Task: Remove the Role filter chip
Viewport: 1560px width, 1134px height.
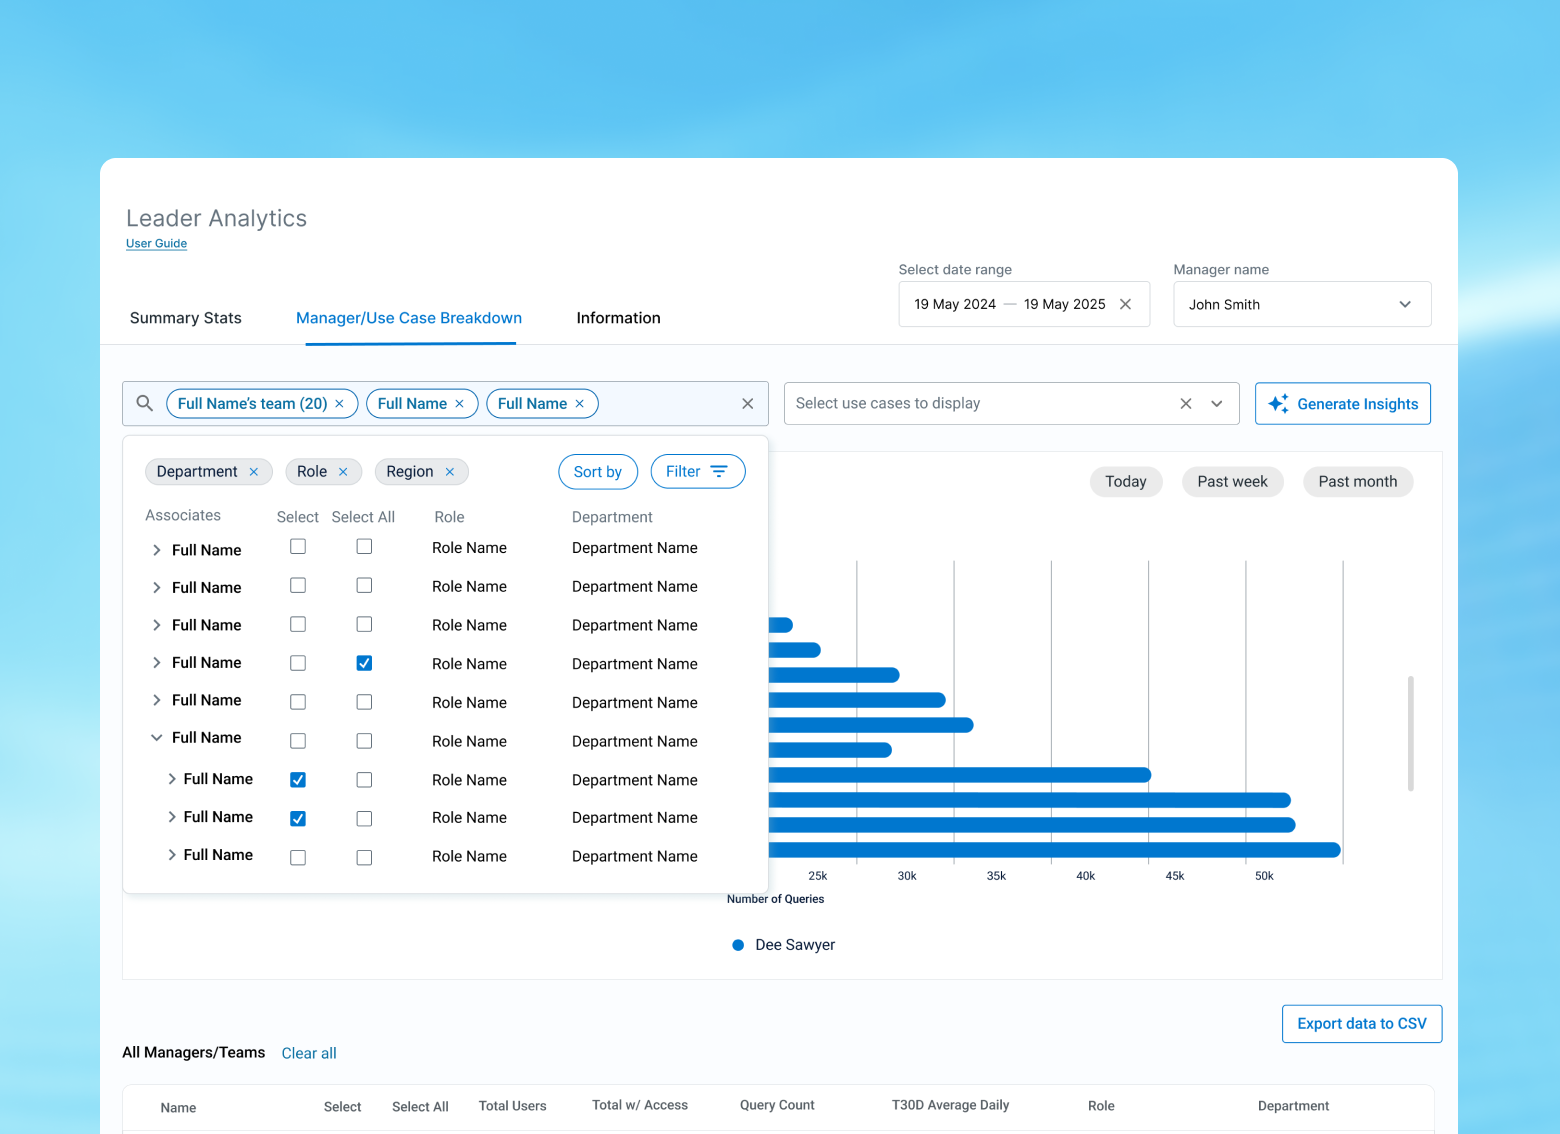Action: coord(343,472)
